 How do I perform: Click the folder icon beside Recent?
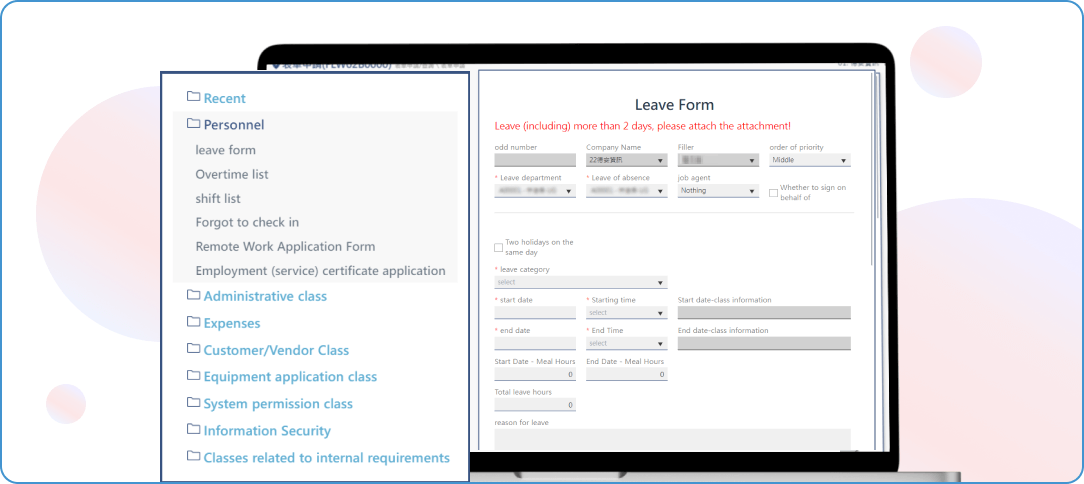pyautogui.click(x=193, y=97)
